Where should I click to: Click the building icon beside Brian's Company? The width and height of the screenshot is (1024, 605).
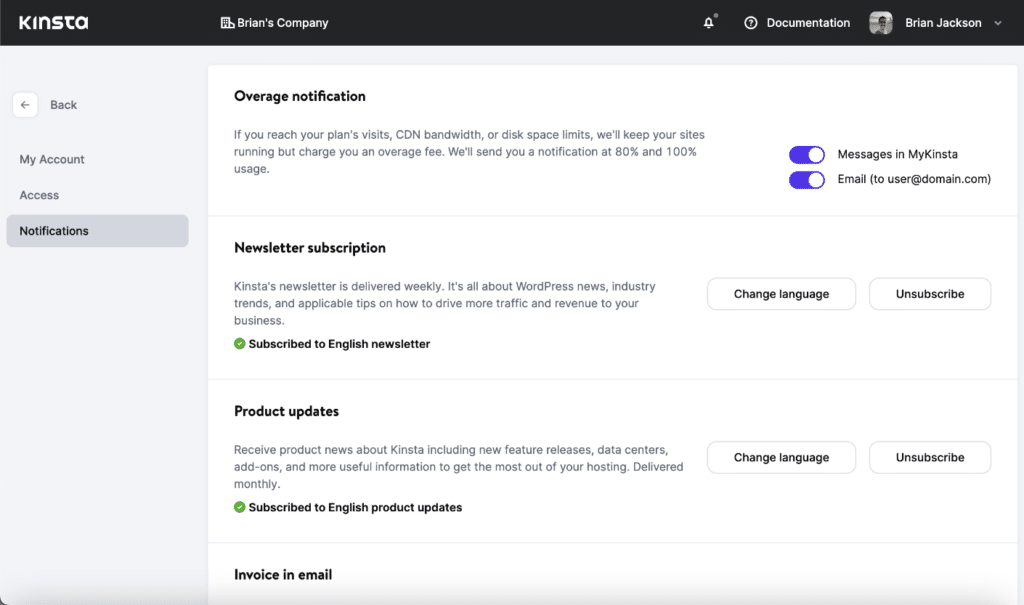coord(227,23)
